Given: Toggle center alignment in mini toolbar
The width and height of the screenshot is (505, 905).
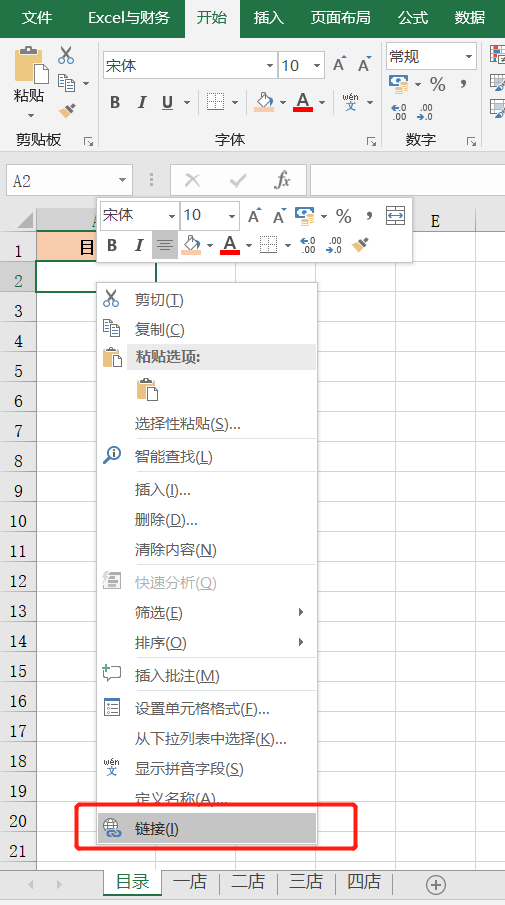Looking at the screenshot, I should 164,245.
